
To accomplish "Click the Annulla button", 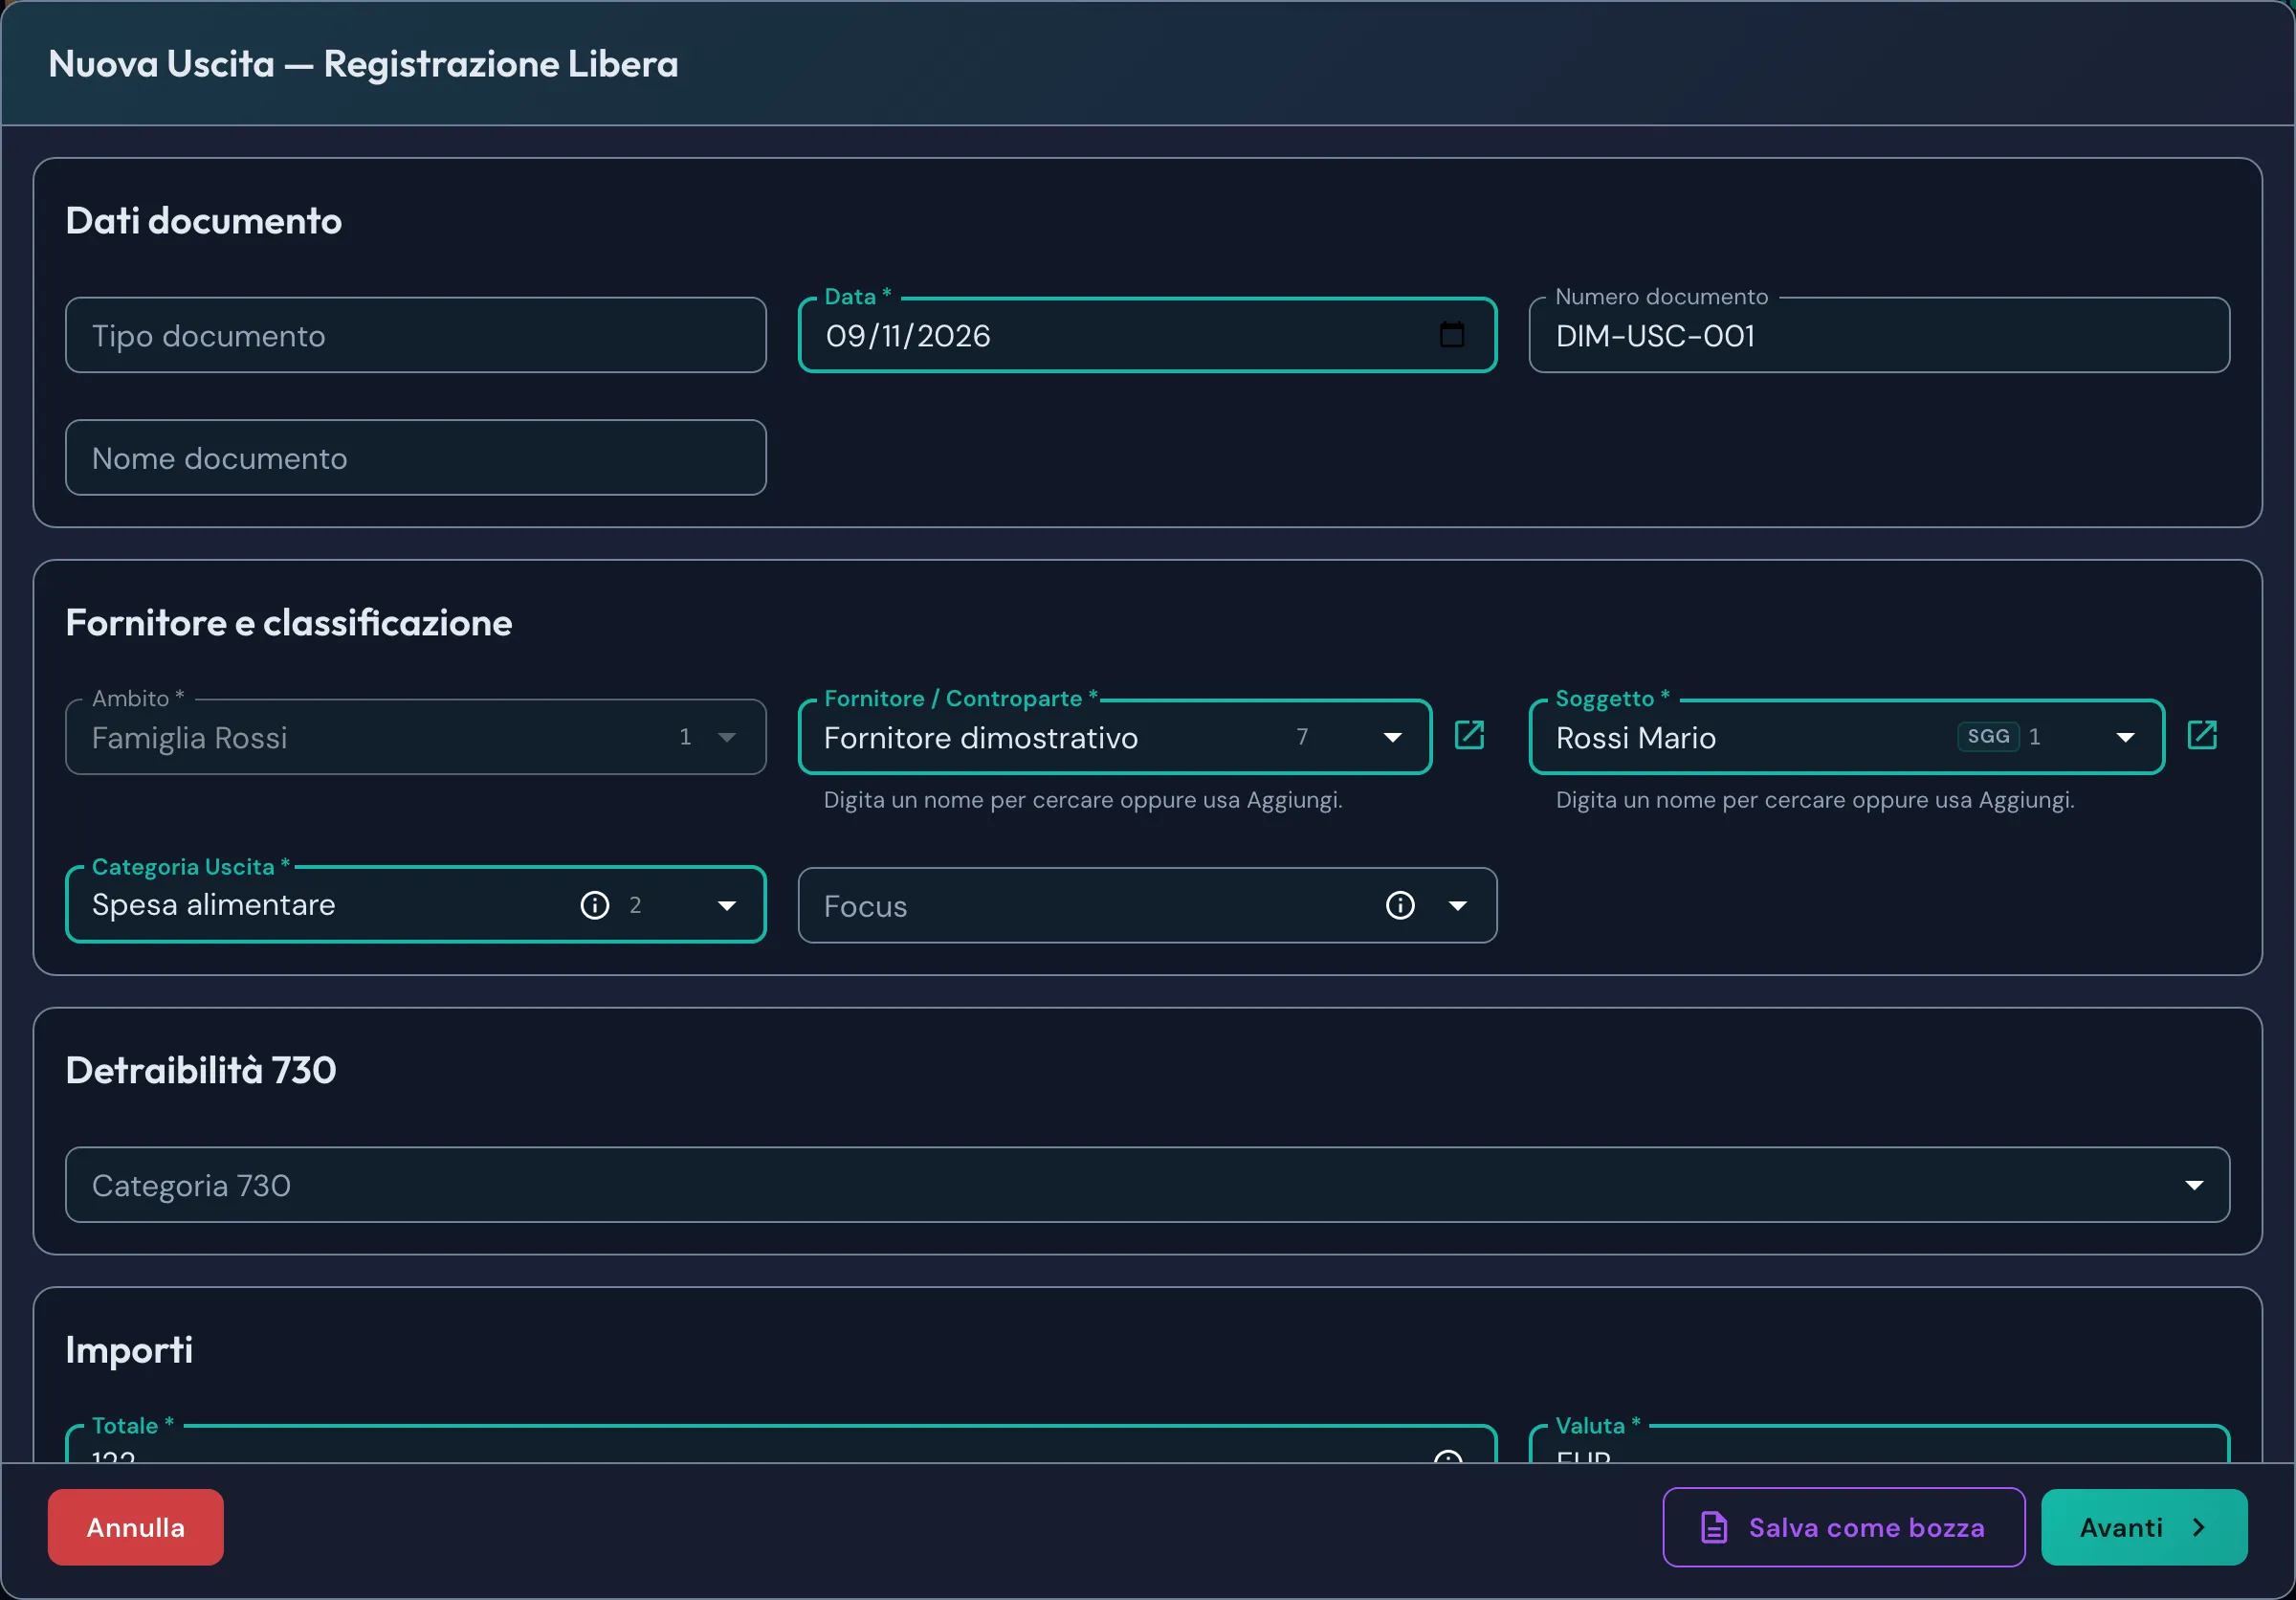I will (135, 1527).
